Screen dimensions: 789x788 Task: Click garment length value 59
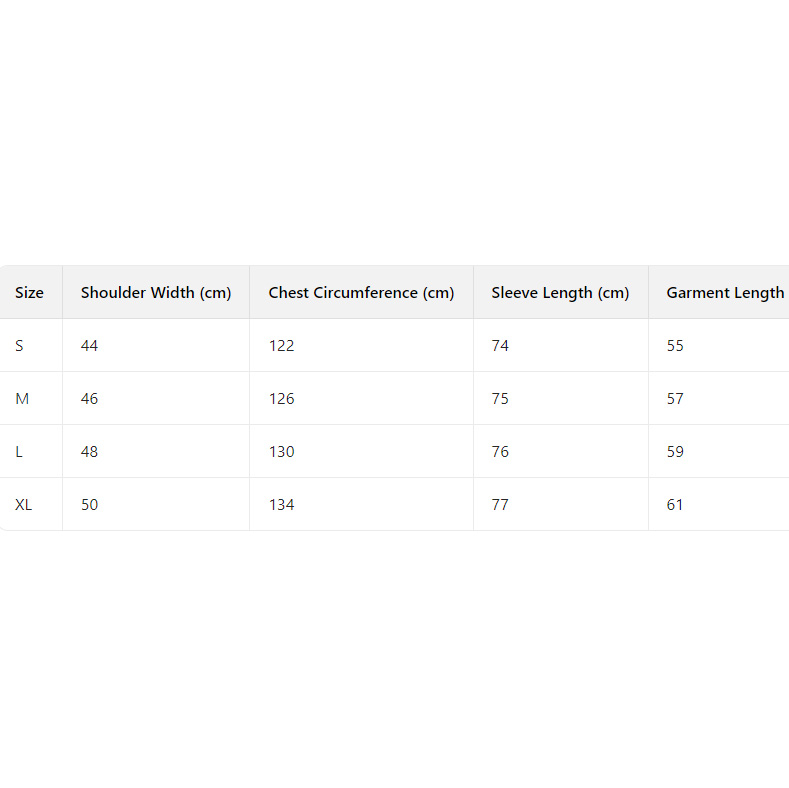pos(675,452)
